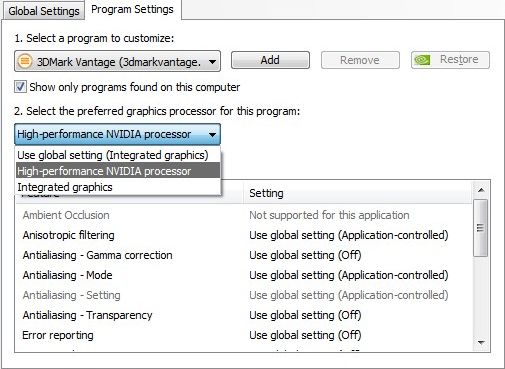This screenshot has height=369, width=505.
Task: Switch to the Global Settings tab
Action: pos(44,11)
